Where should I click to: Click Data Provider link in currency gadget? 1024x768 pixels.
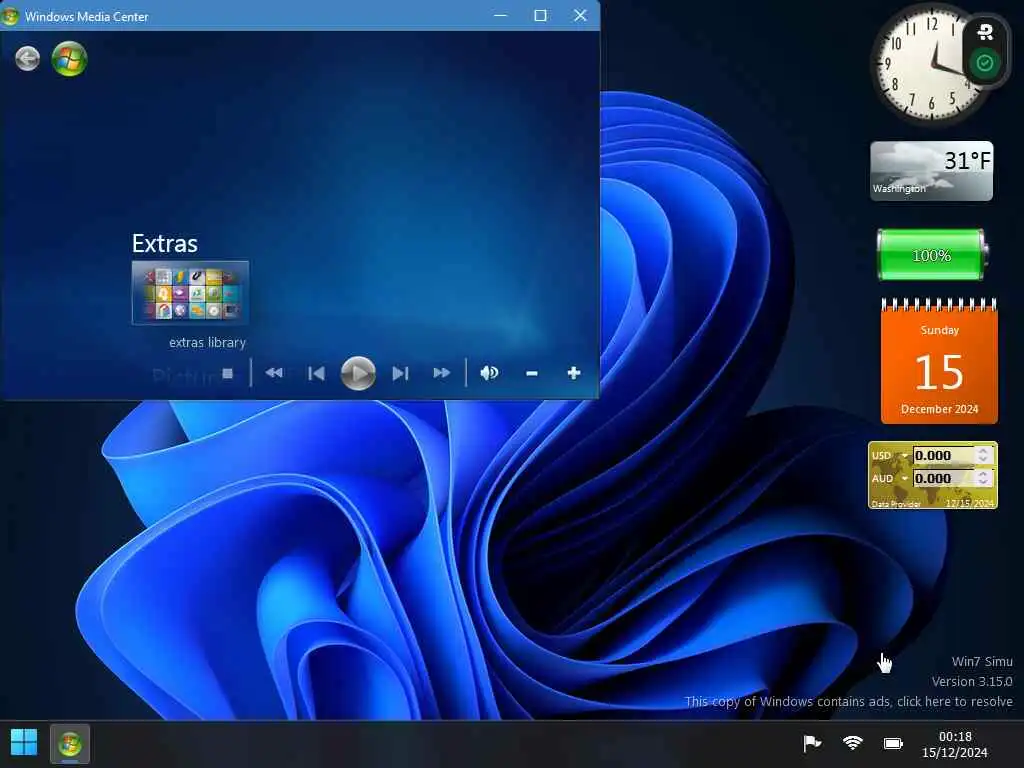(x=895, y=504)
